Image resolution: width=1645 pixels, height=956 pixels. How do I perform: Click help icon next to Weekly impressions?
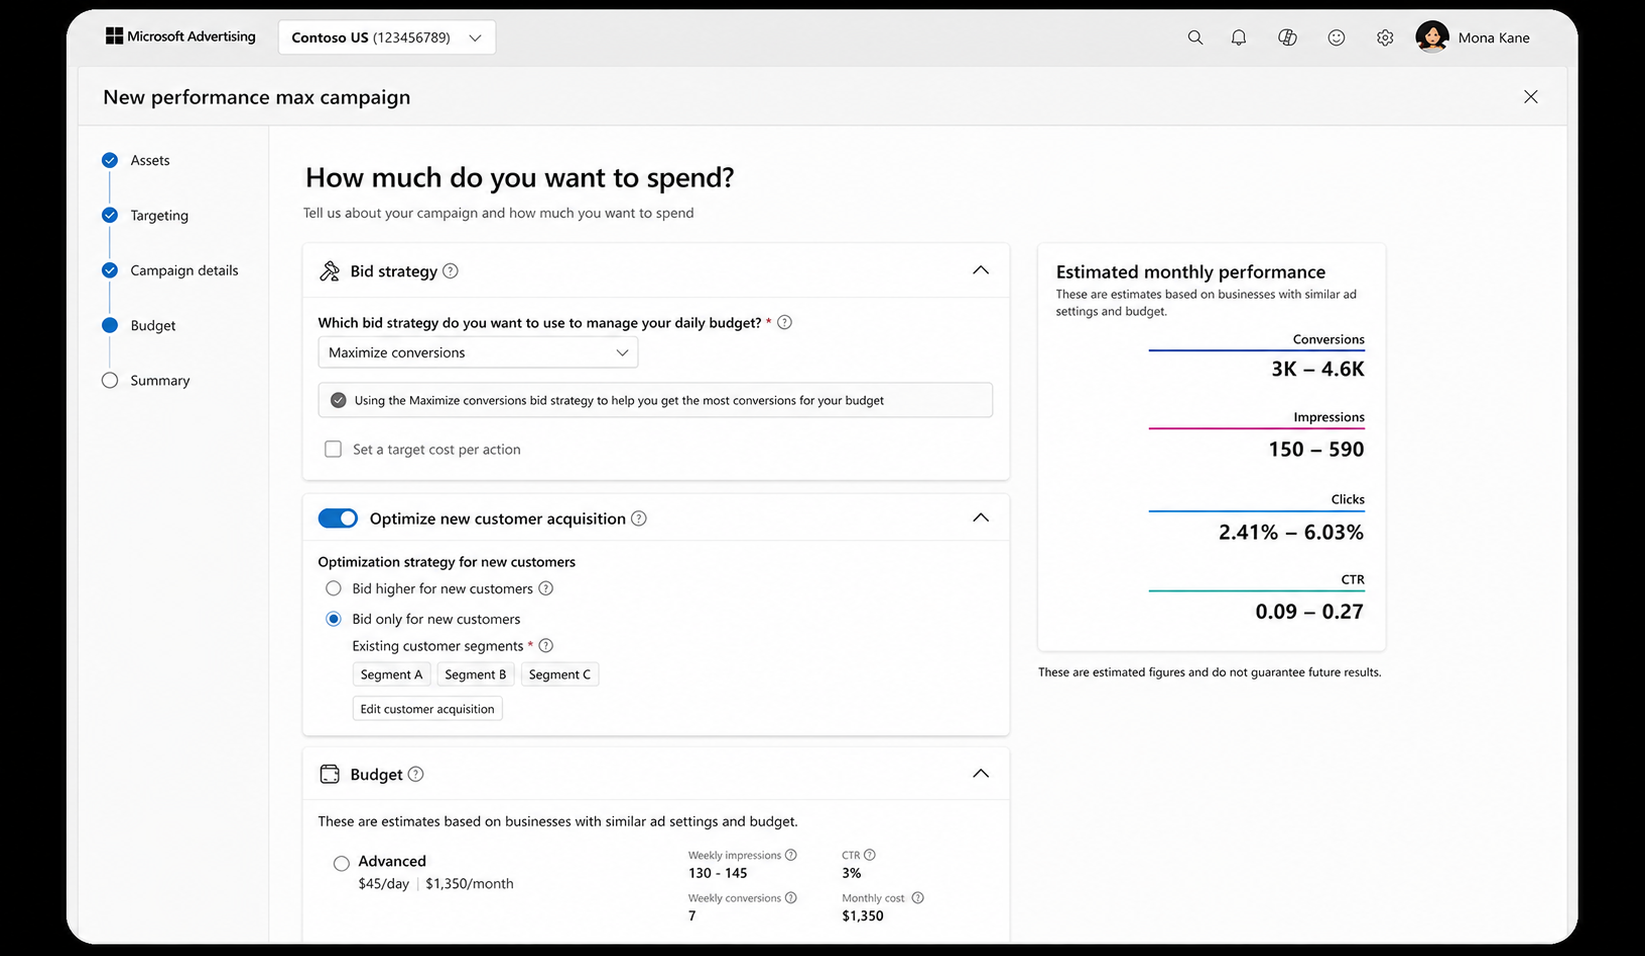click(791, 855)
